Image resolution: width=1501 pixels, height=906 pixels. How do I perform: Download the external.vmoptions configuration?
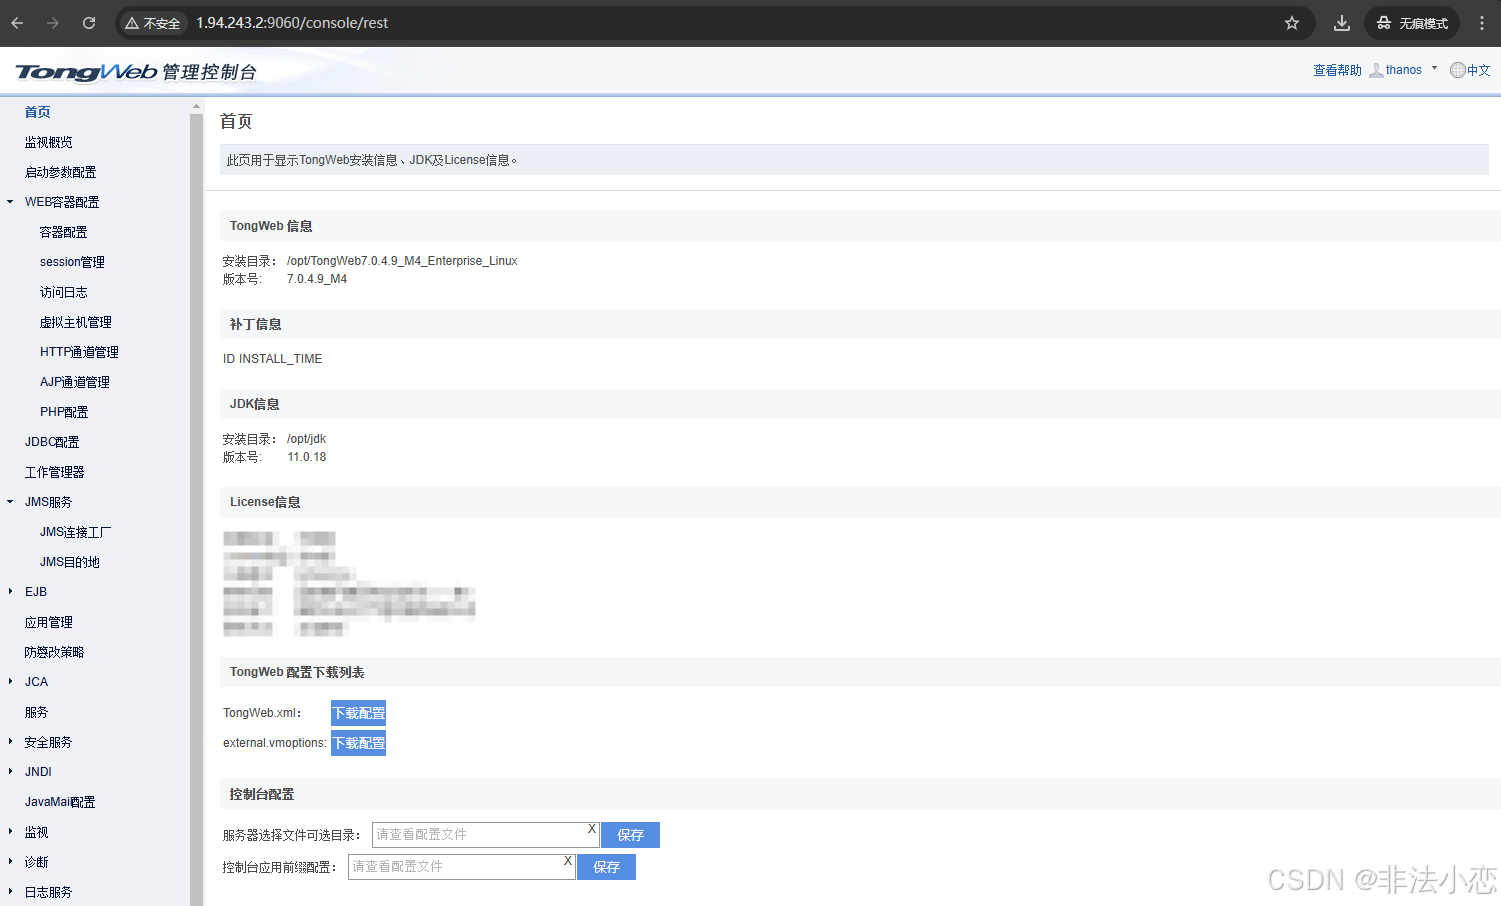click(x=358, y=743)
